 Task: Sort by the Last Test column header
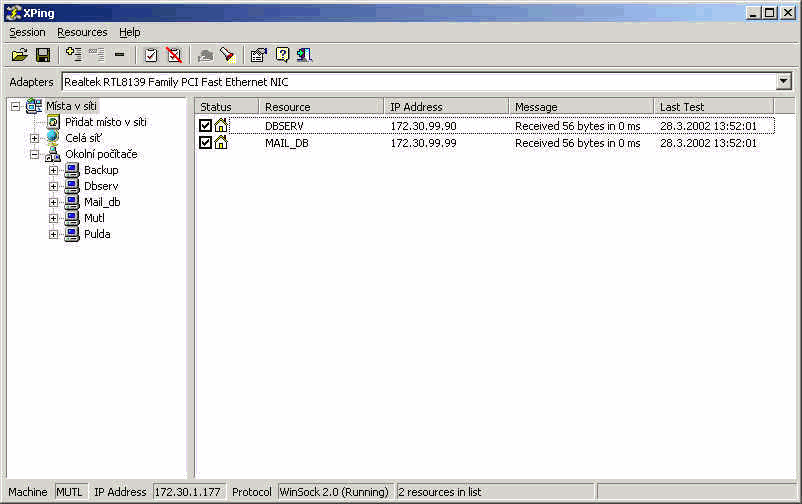point(714,106)
